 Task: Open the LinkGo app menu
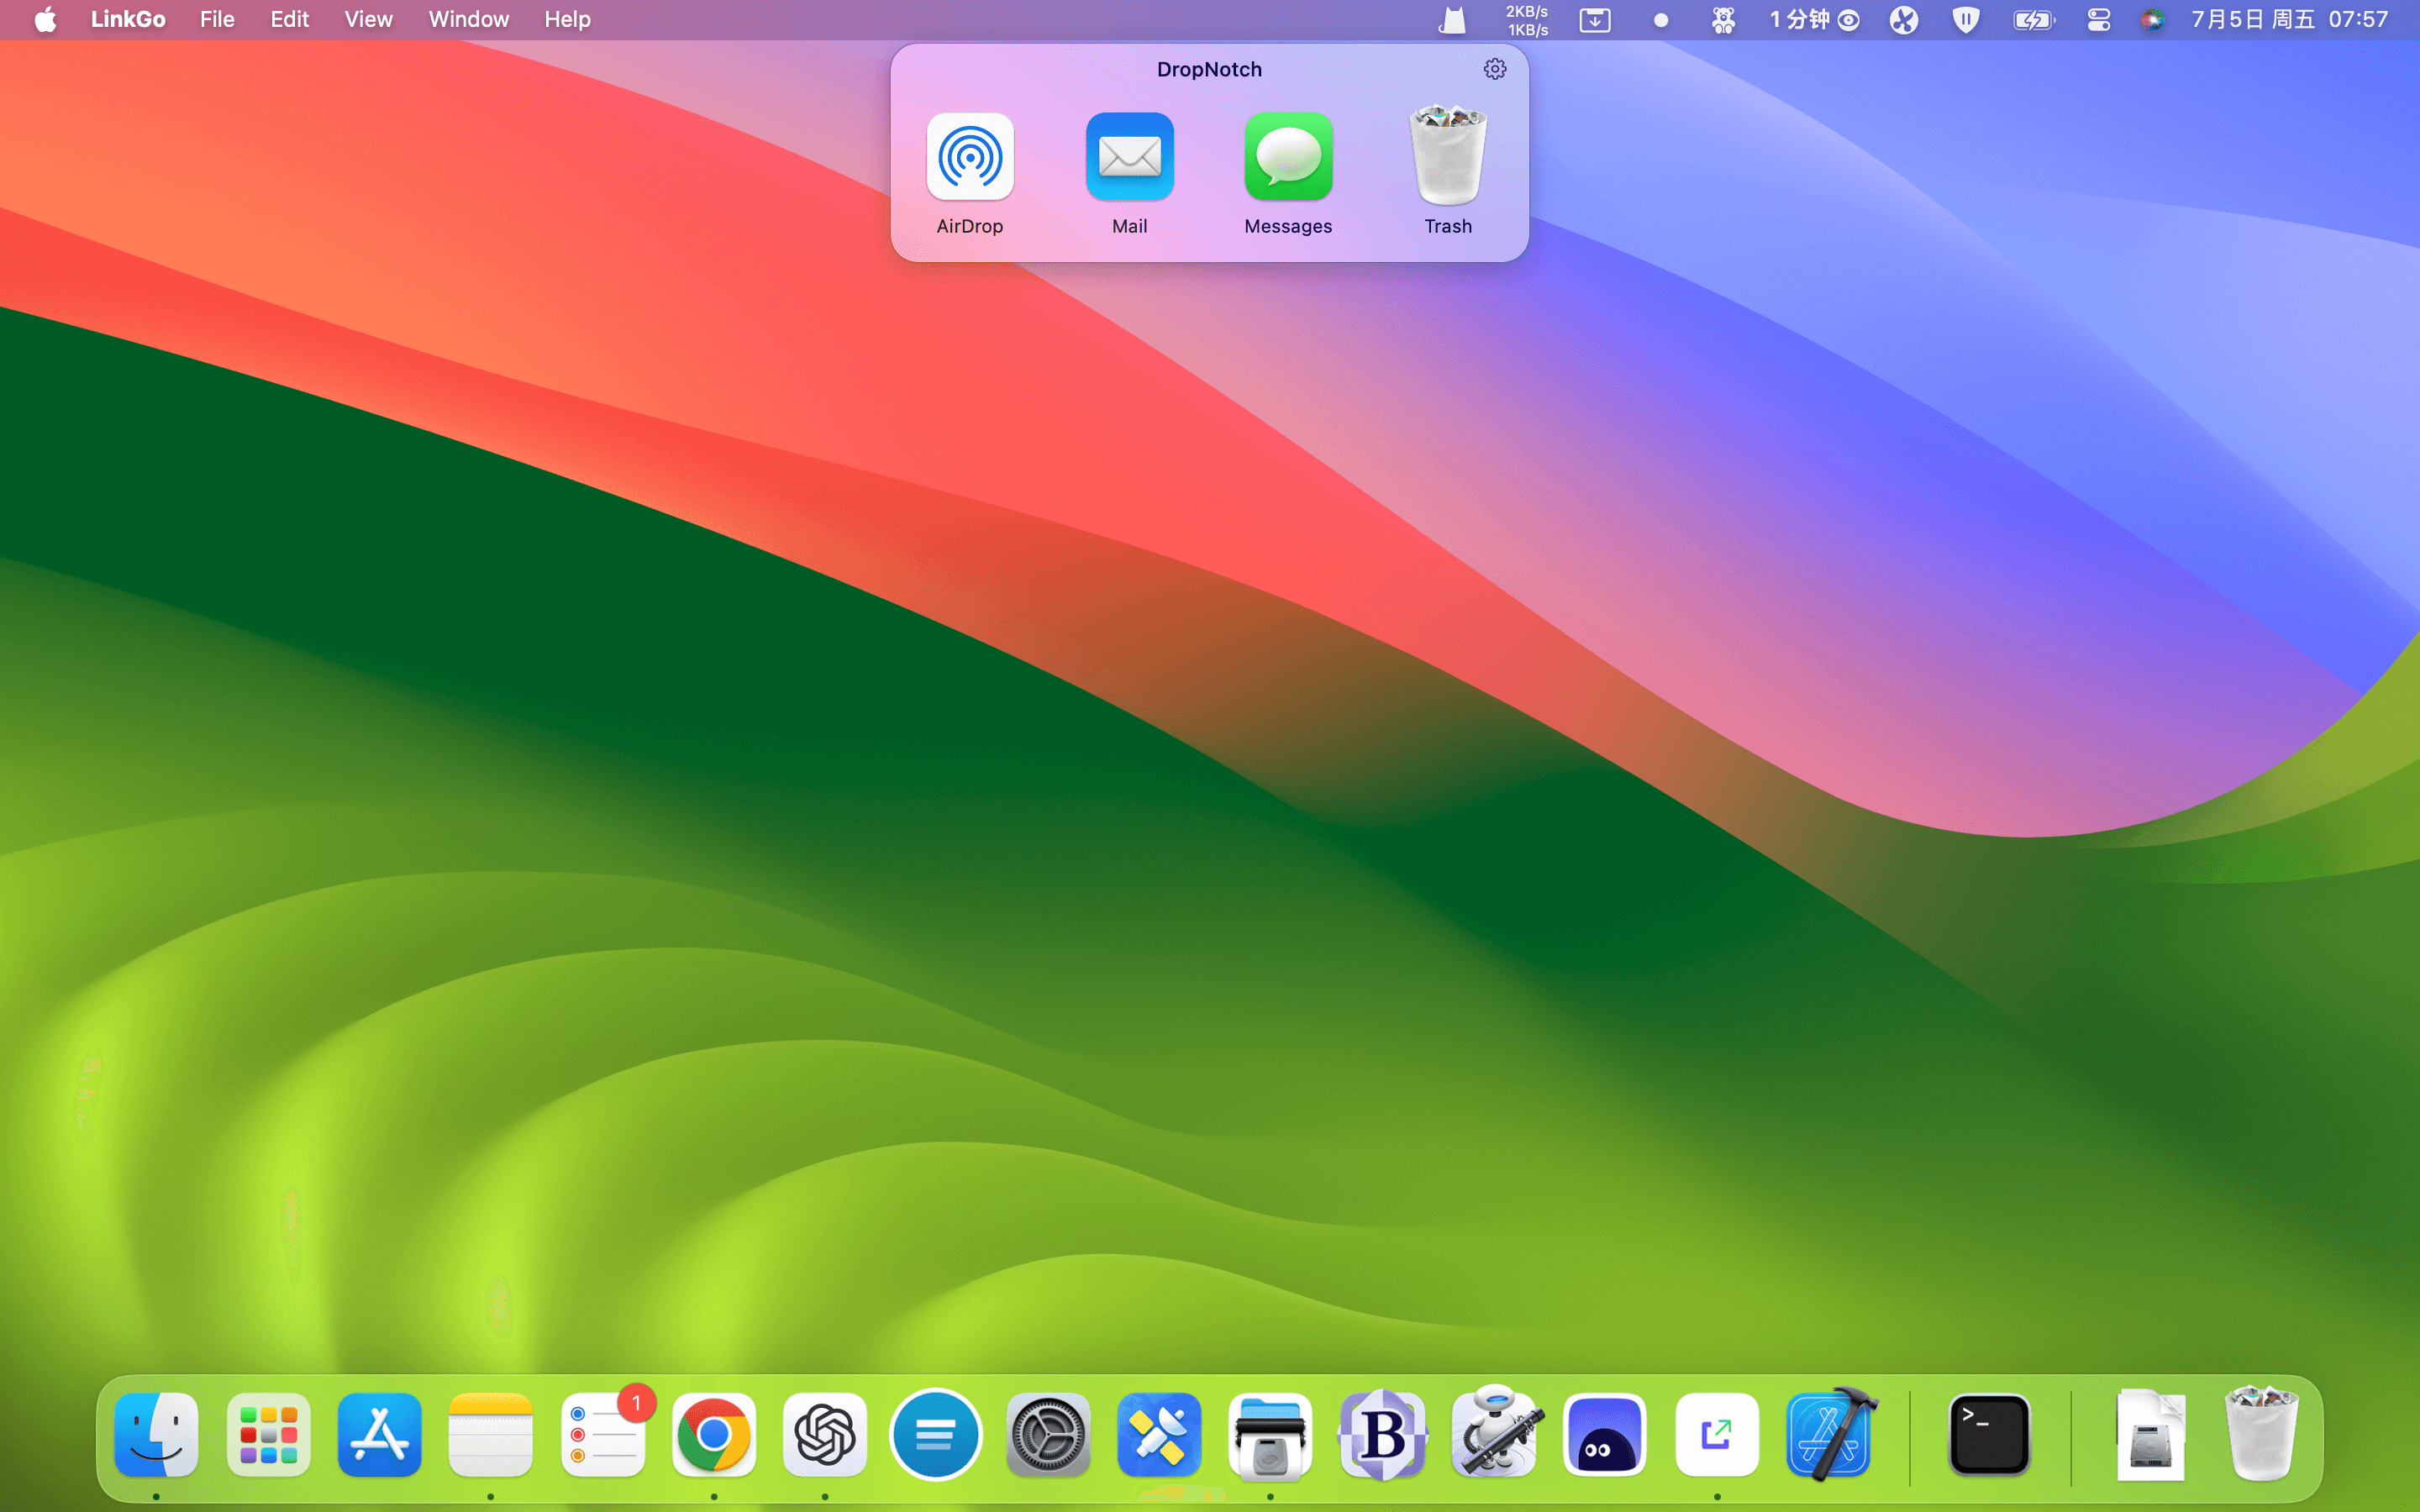coord(128,20)
